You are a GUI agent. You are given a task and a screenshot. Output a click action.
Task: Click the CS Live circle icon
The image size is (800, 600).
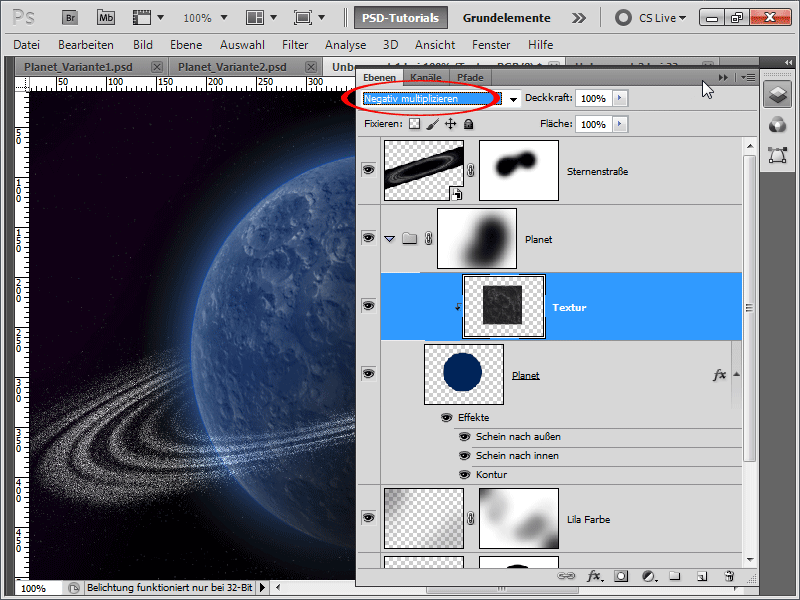pyautogui.click(x=623, y=18)
